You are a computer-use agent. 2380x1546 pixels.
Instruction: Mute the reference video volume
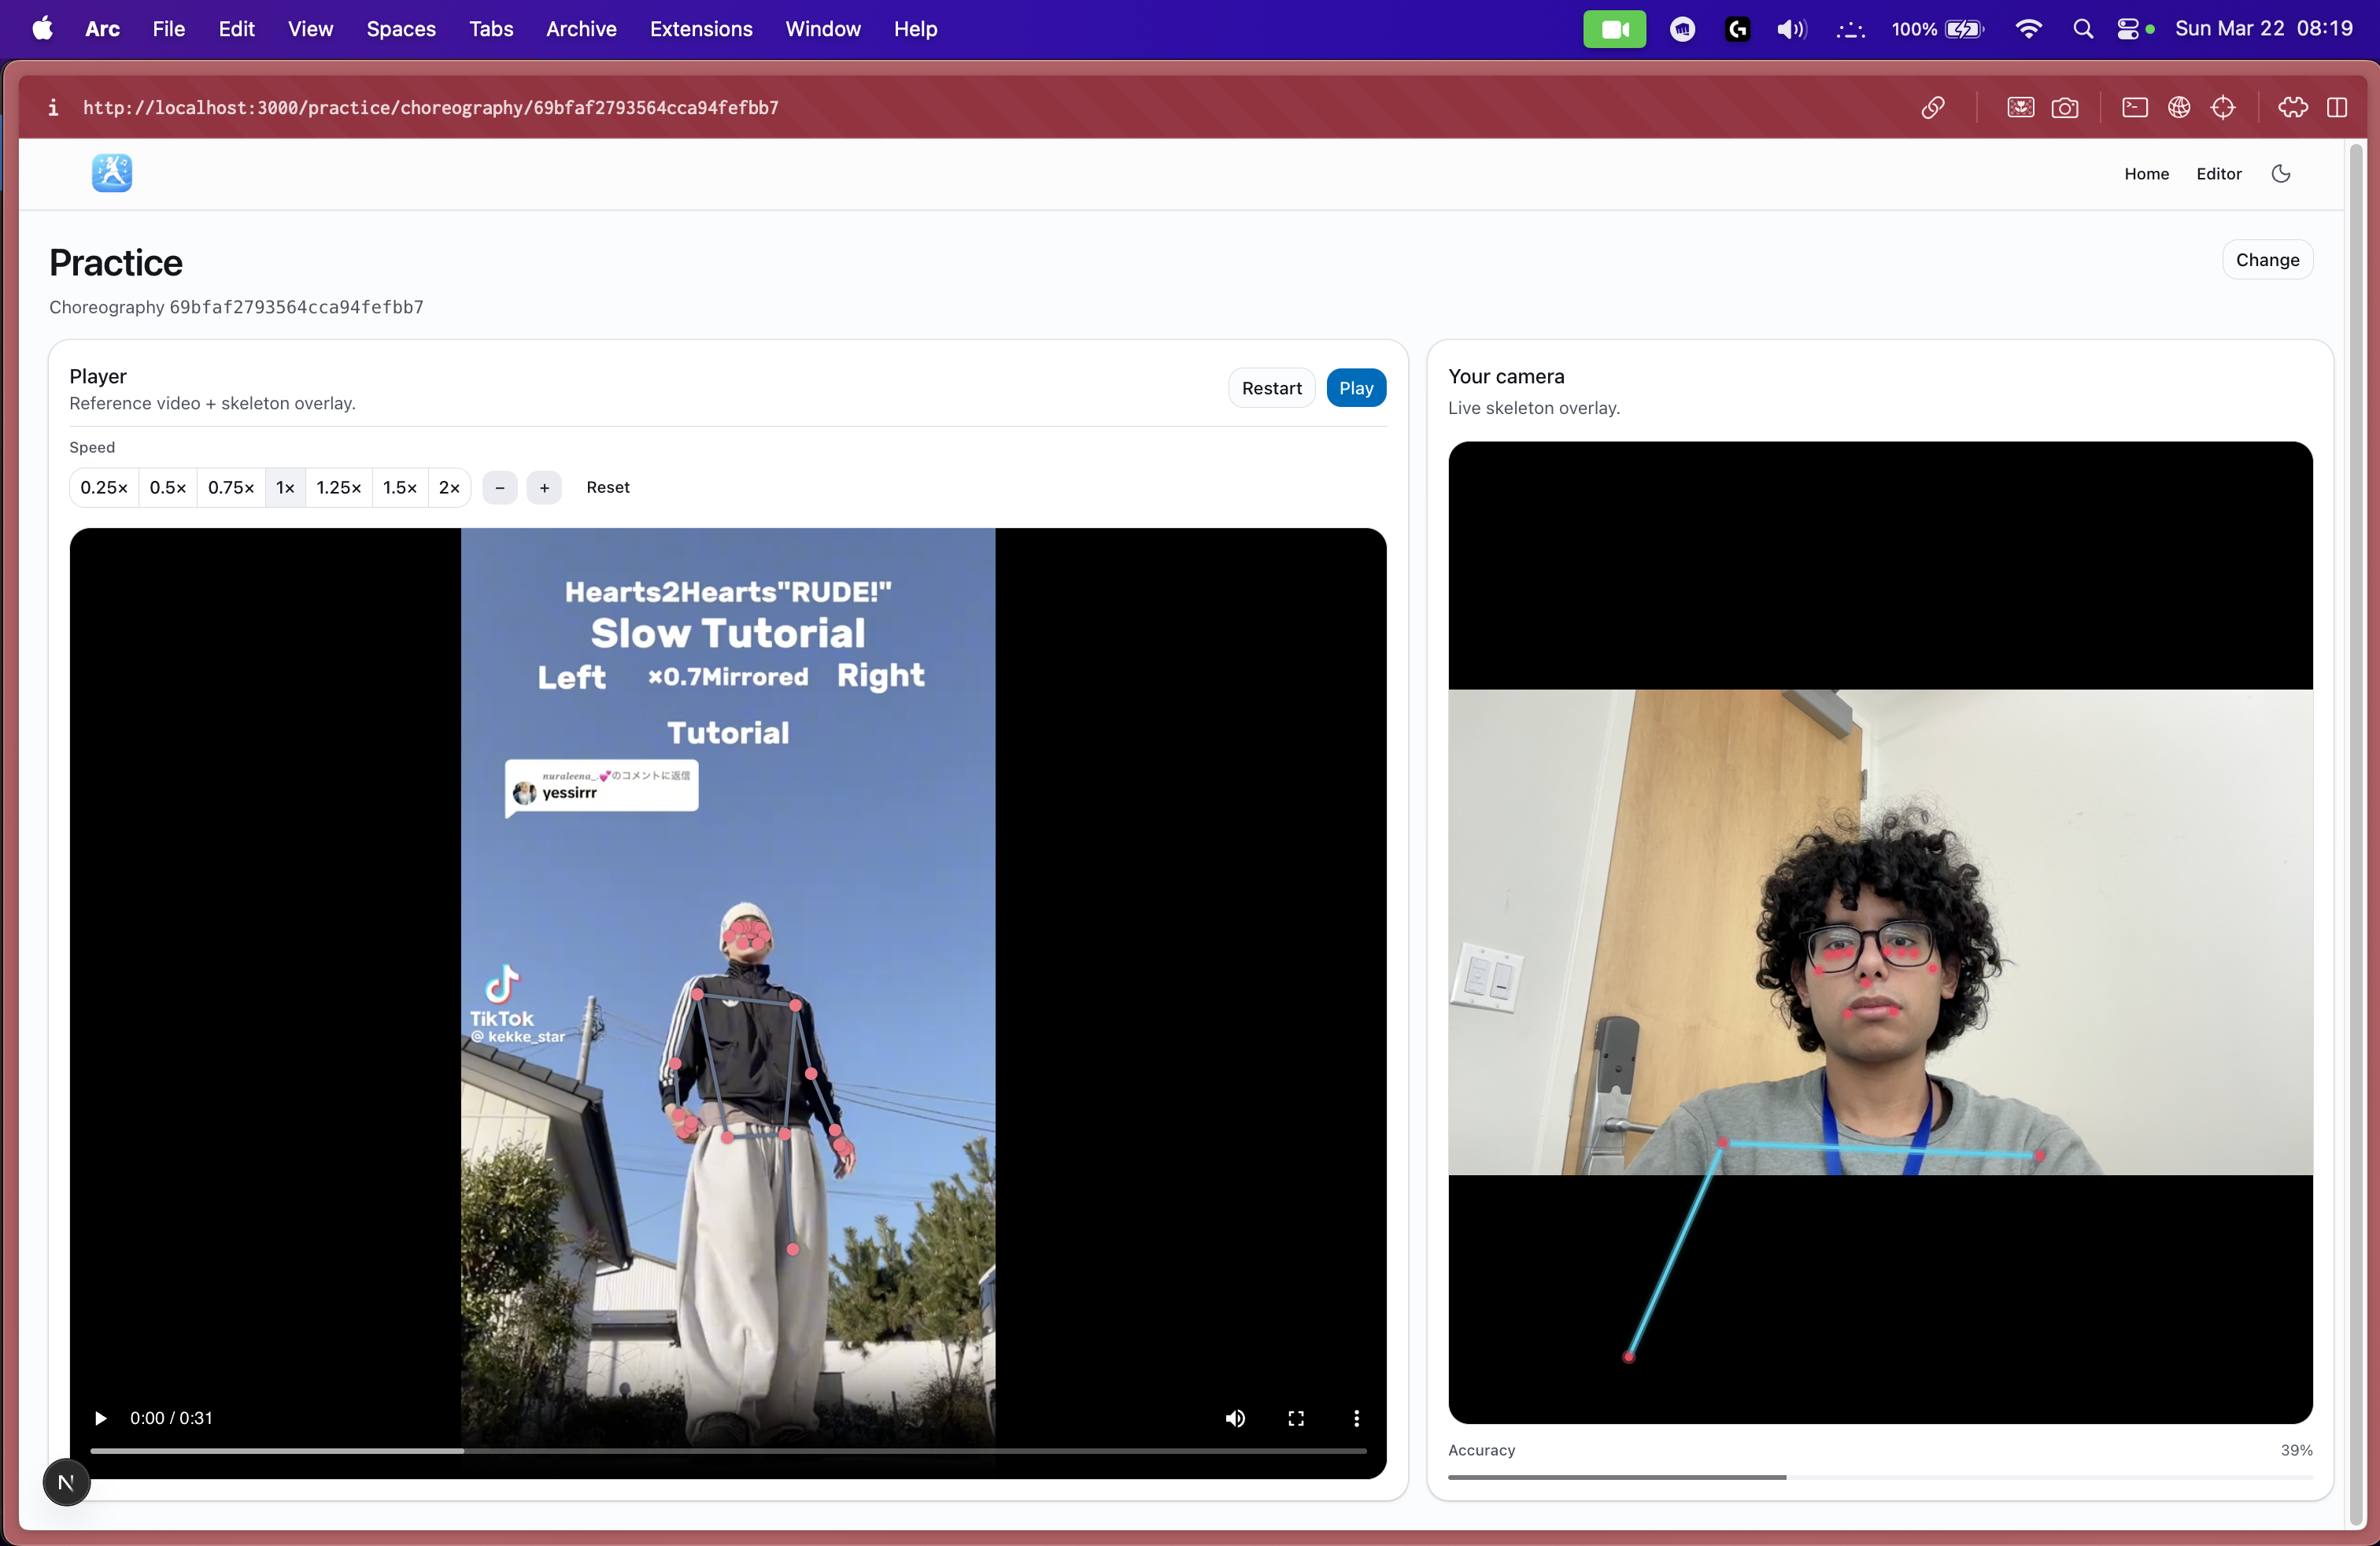[1235, 1418]
